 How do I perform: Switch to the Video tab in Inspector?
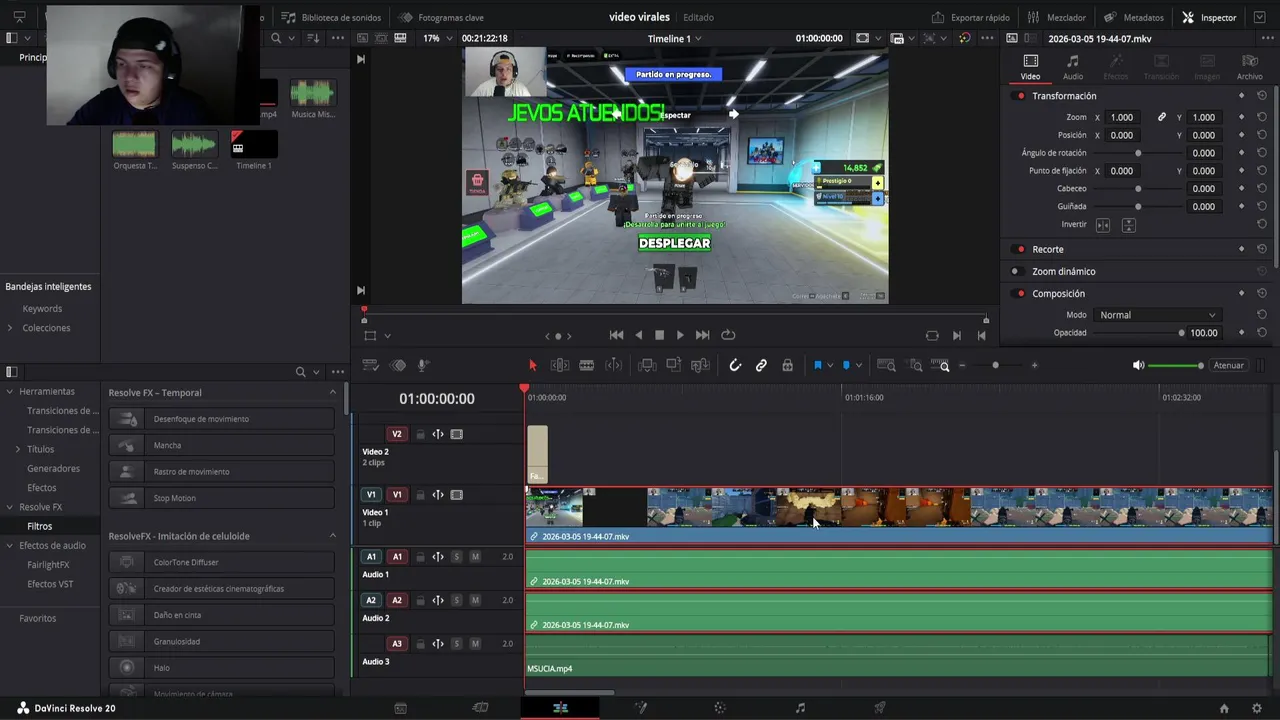point(1030,67)
